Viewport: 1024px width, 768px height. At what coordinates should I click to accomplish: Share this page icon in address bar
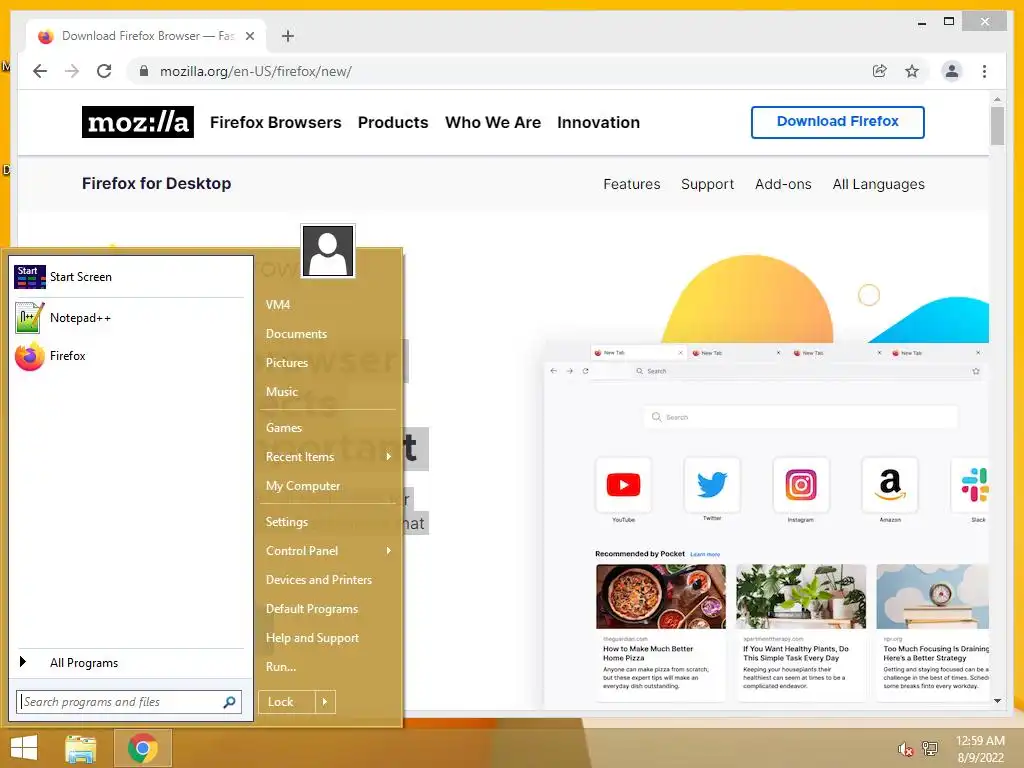pyautogui.click(x=880, y=71)
